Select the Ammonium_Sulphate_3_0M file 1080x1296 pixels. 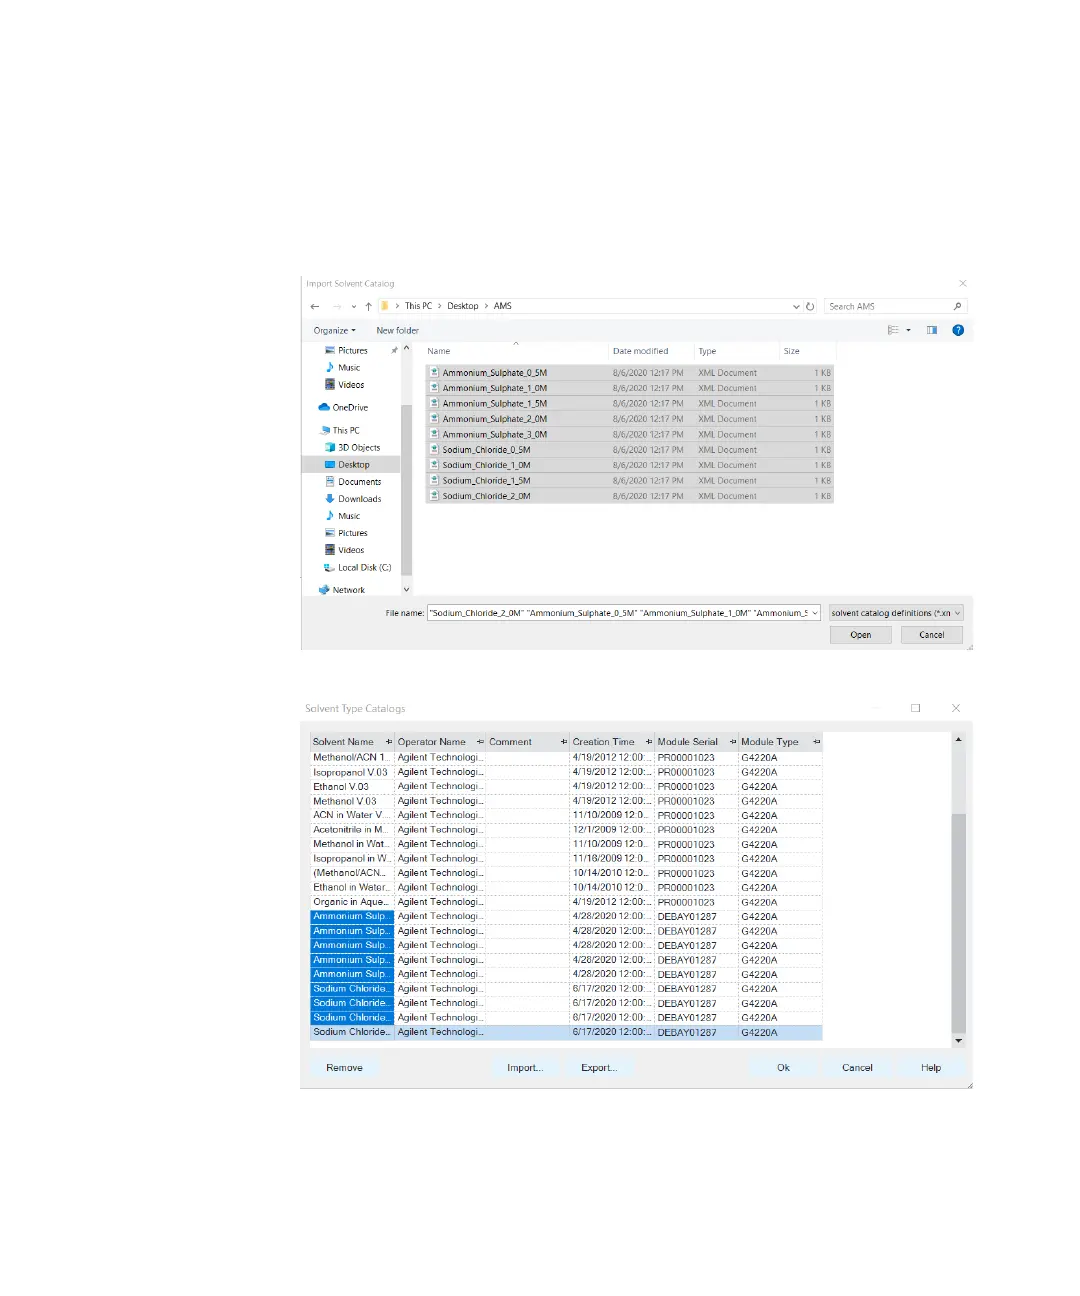pos(630,434)
